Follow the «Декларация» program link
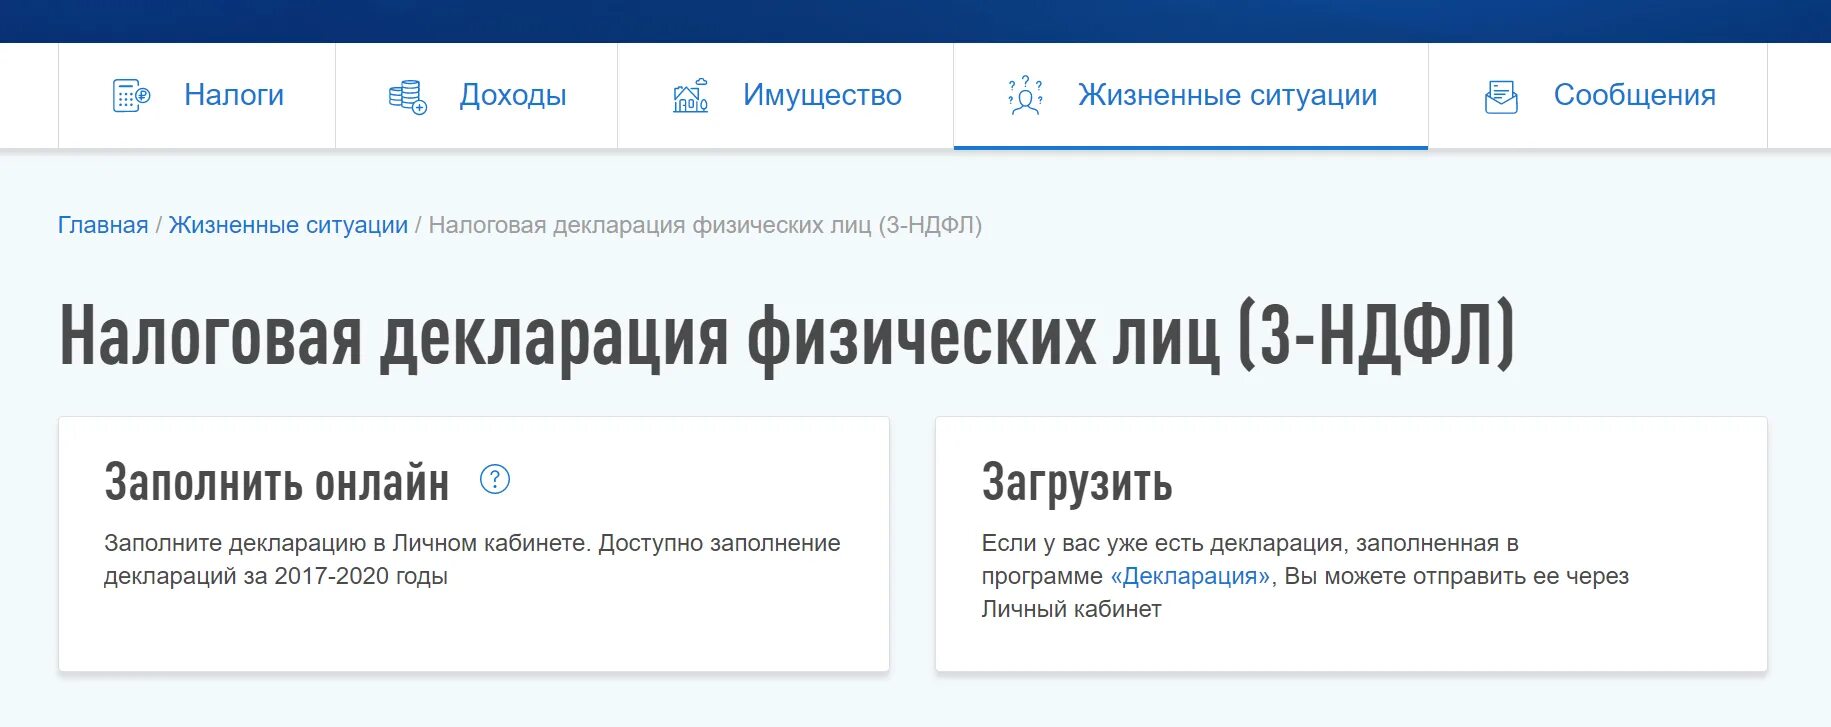Screen dimensions: 1831x727 click(x=1190, y=576)
